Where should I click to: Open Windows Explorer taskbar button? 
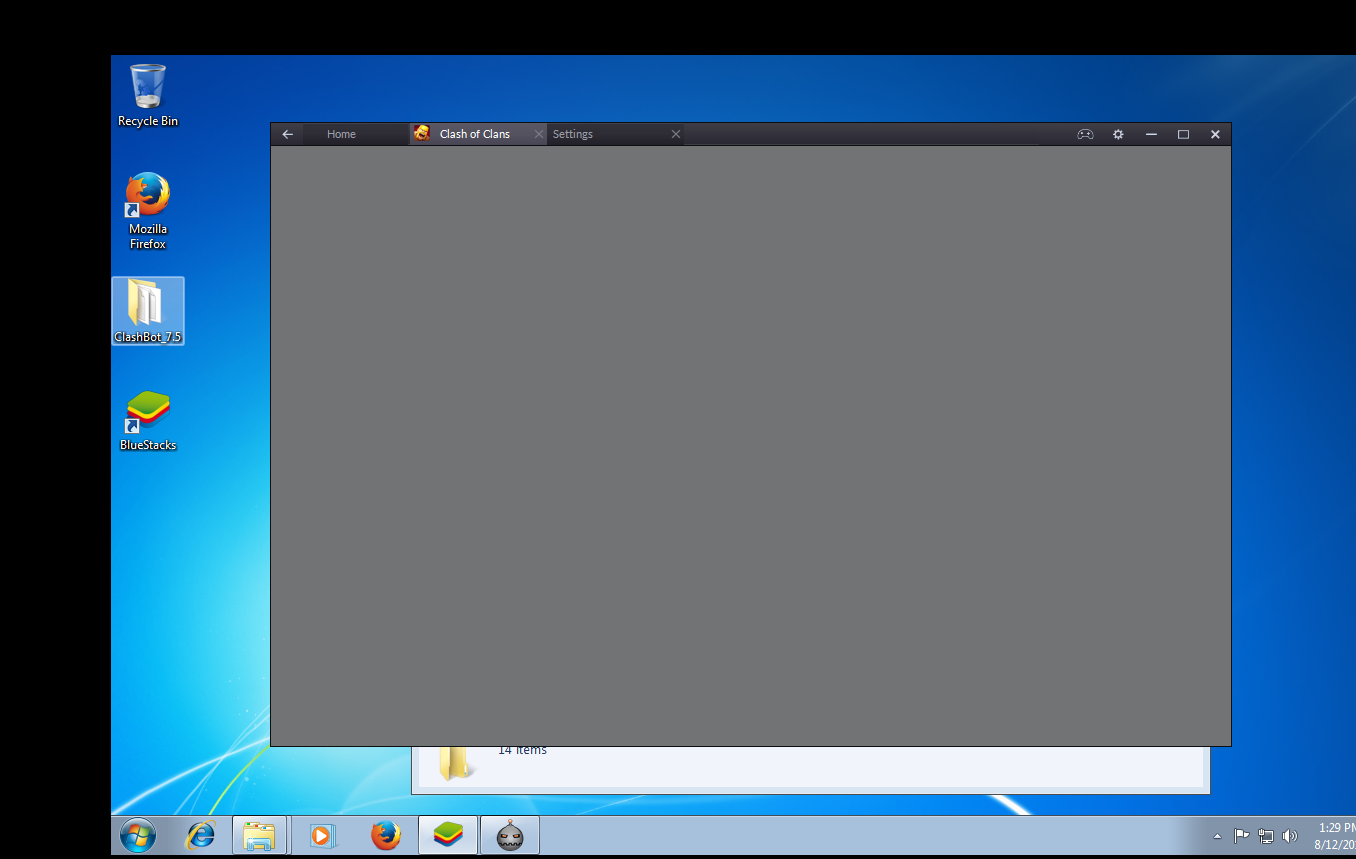tap(260, 835)
